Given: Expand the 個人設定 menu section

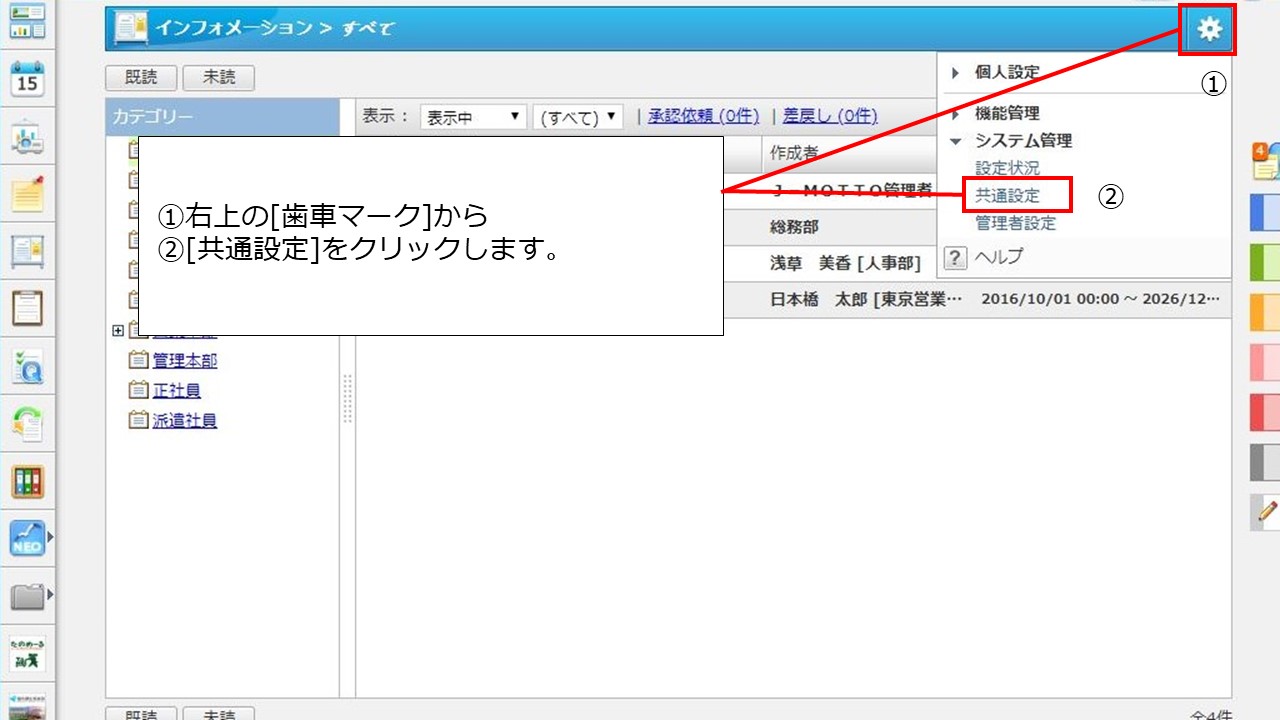Looking at the screenshot, I should tap(1006, 72).
